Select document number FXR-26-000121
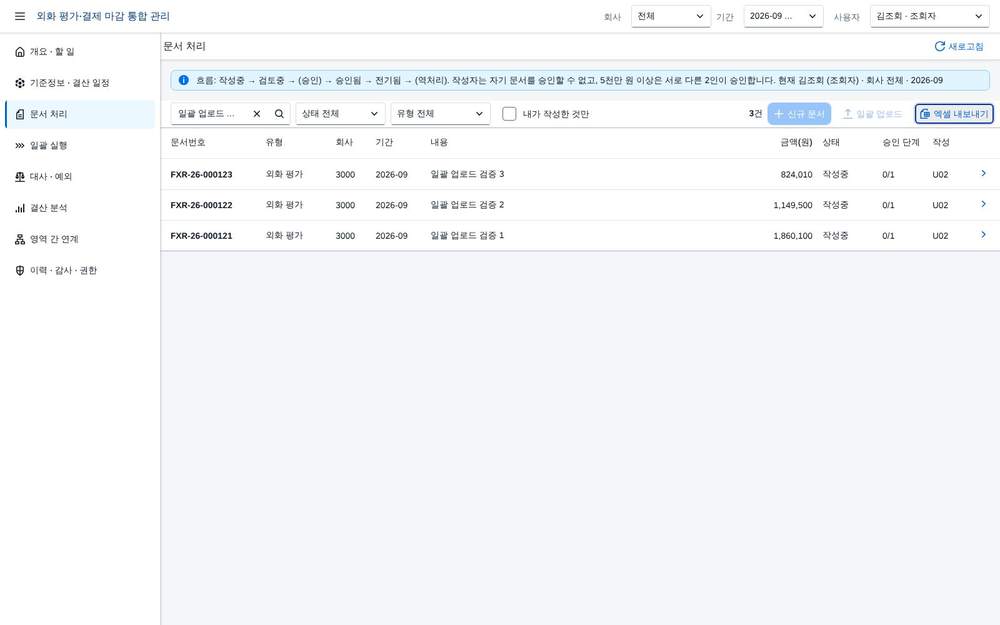The height and width of the screenshot is (625, 1000). pos(202,235)
